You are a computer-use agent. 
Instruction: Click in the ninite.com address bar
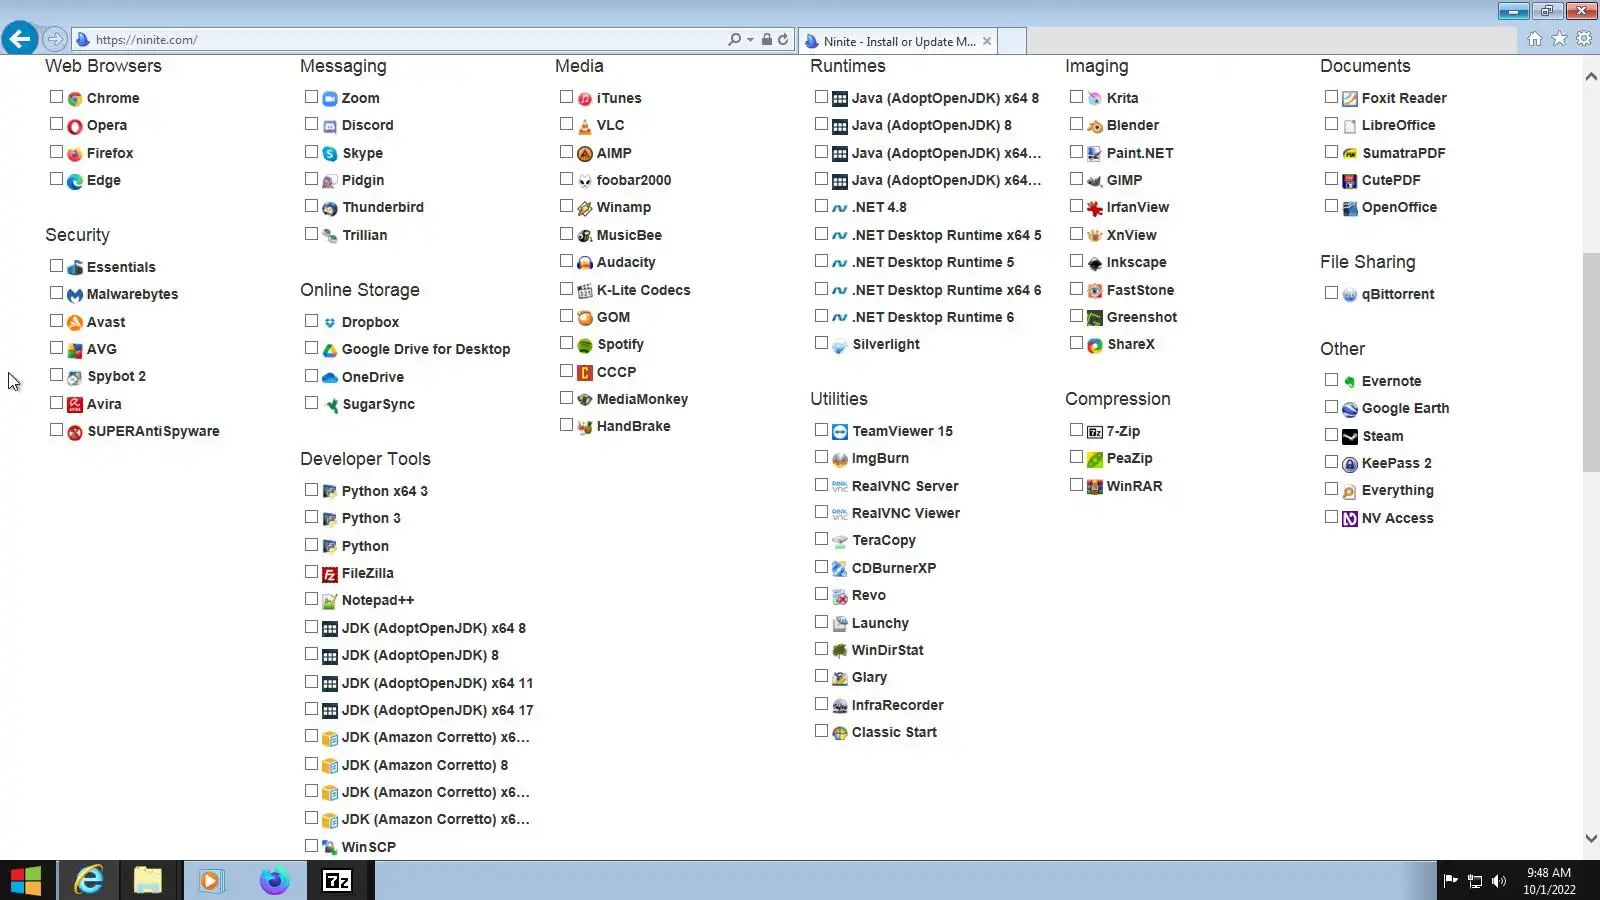pyautogui.click(x=400, y=40)
